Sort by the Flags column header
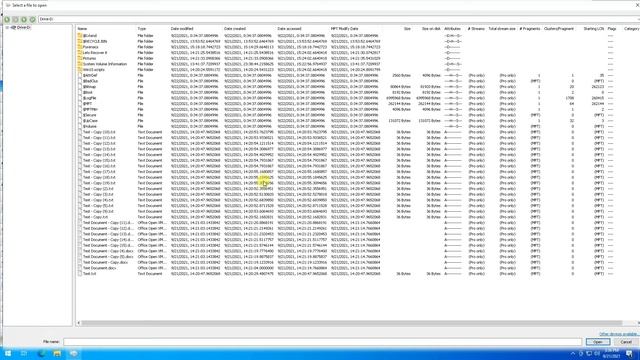 tap(611, 29)
